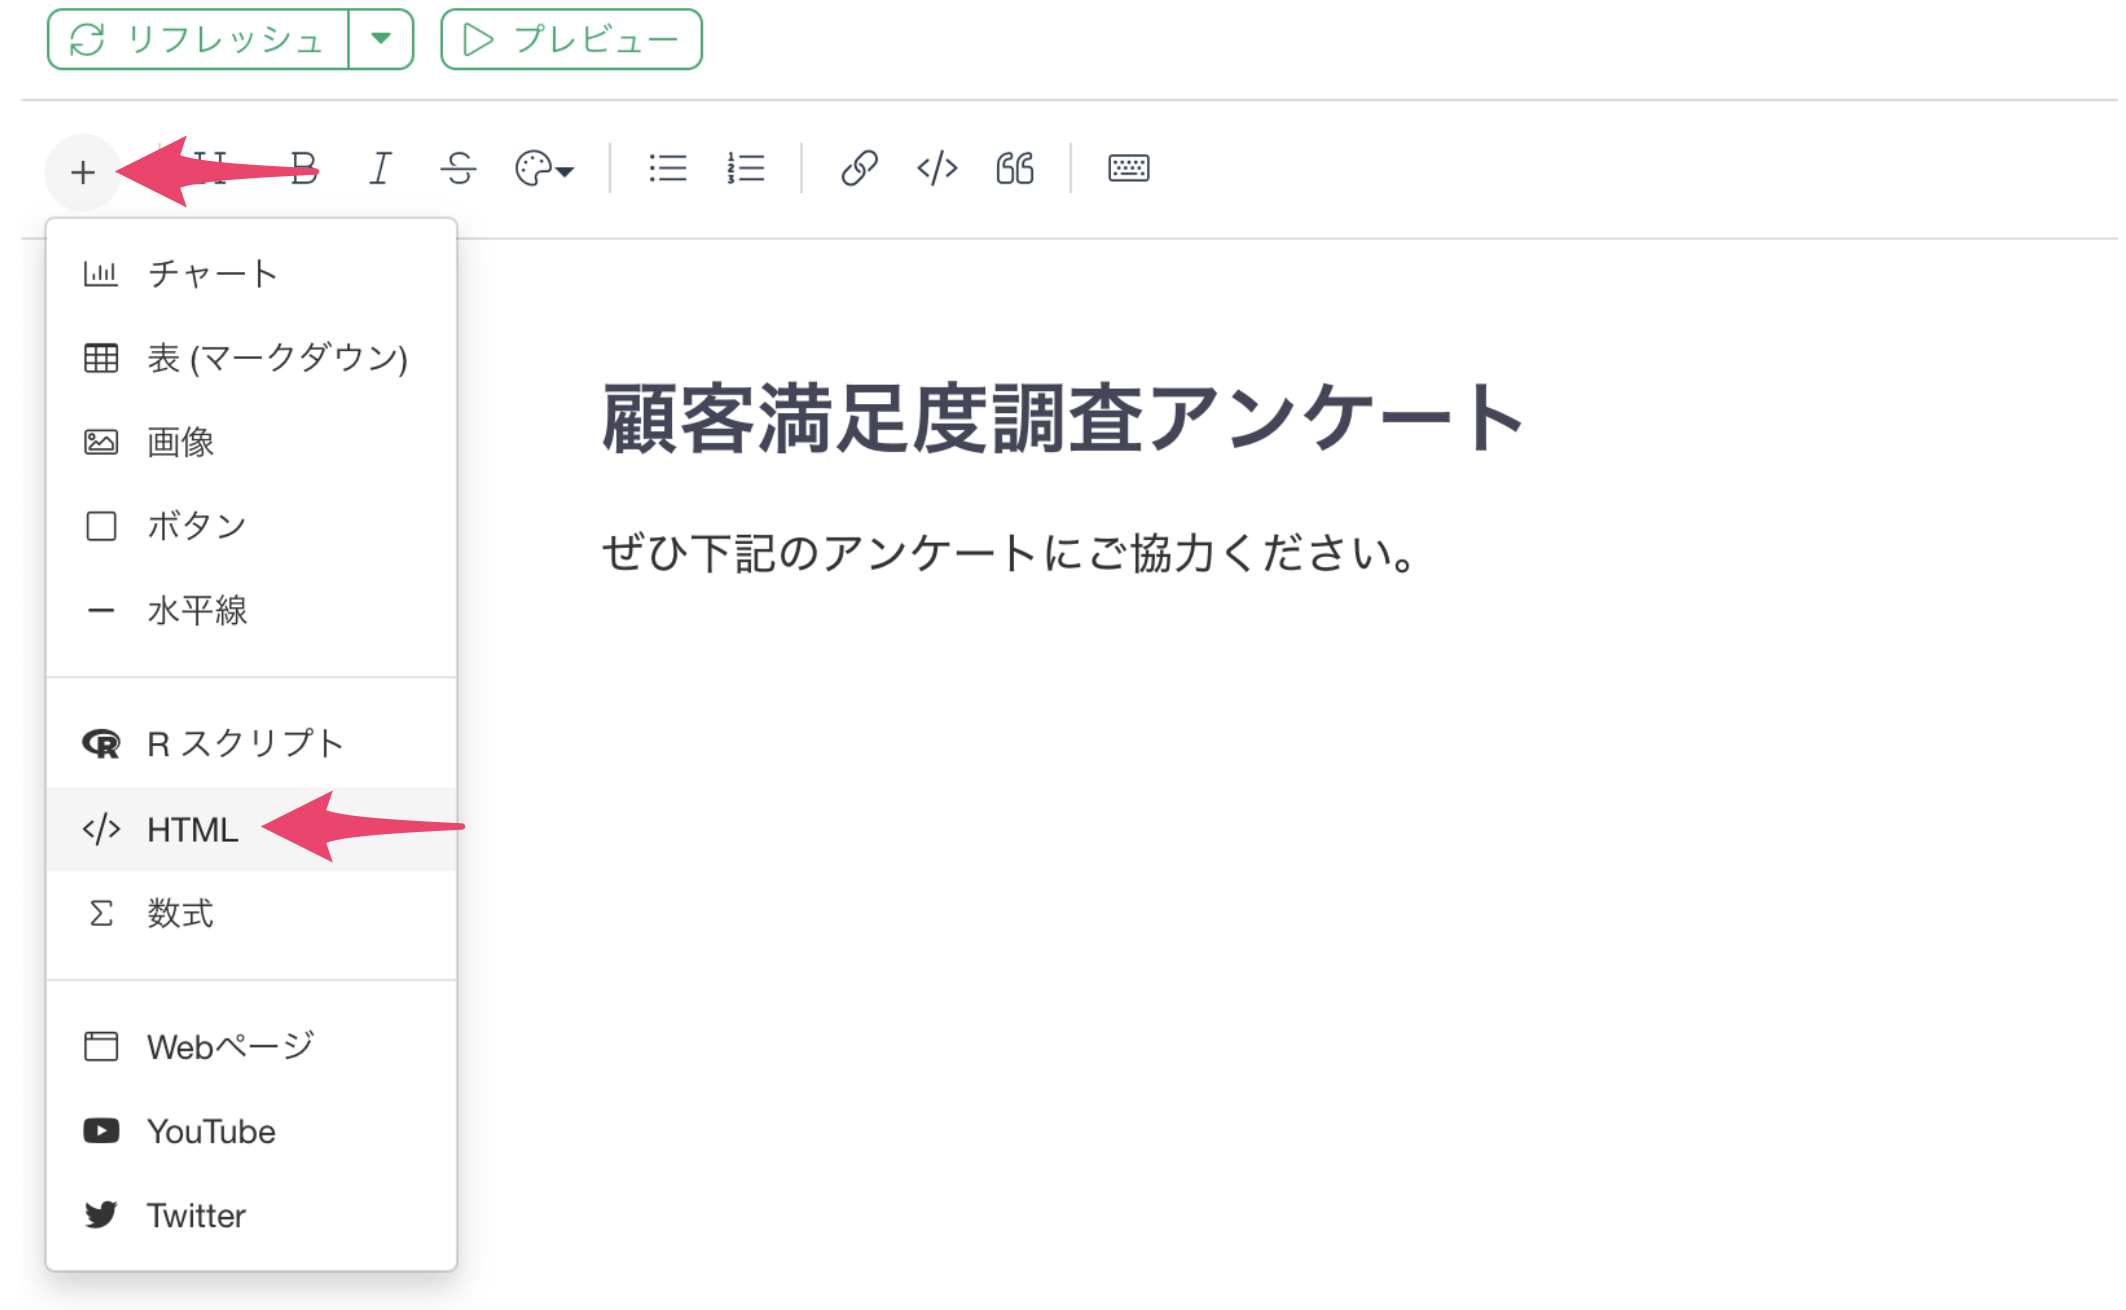
Task: Open the keyboard shortcuts icon
Action: tap(1128, 168)
